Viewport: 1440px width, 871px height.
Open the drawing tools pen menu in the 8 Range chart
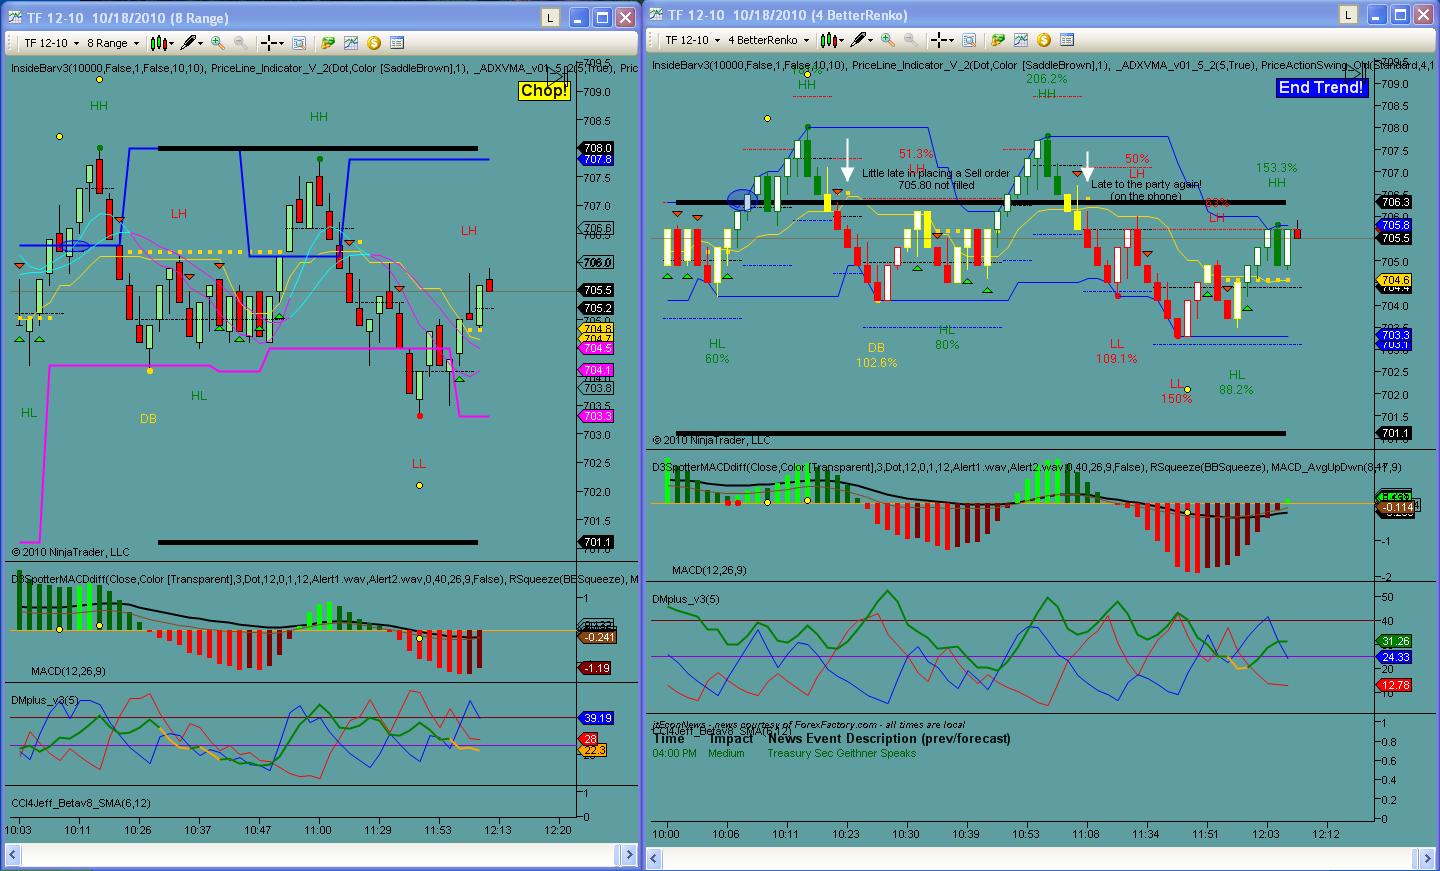191,43
